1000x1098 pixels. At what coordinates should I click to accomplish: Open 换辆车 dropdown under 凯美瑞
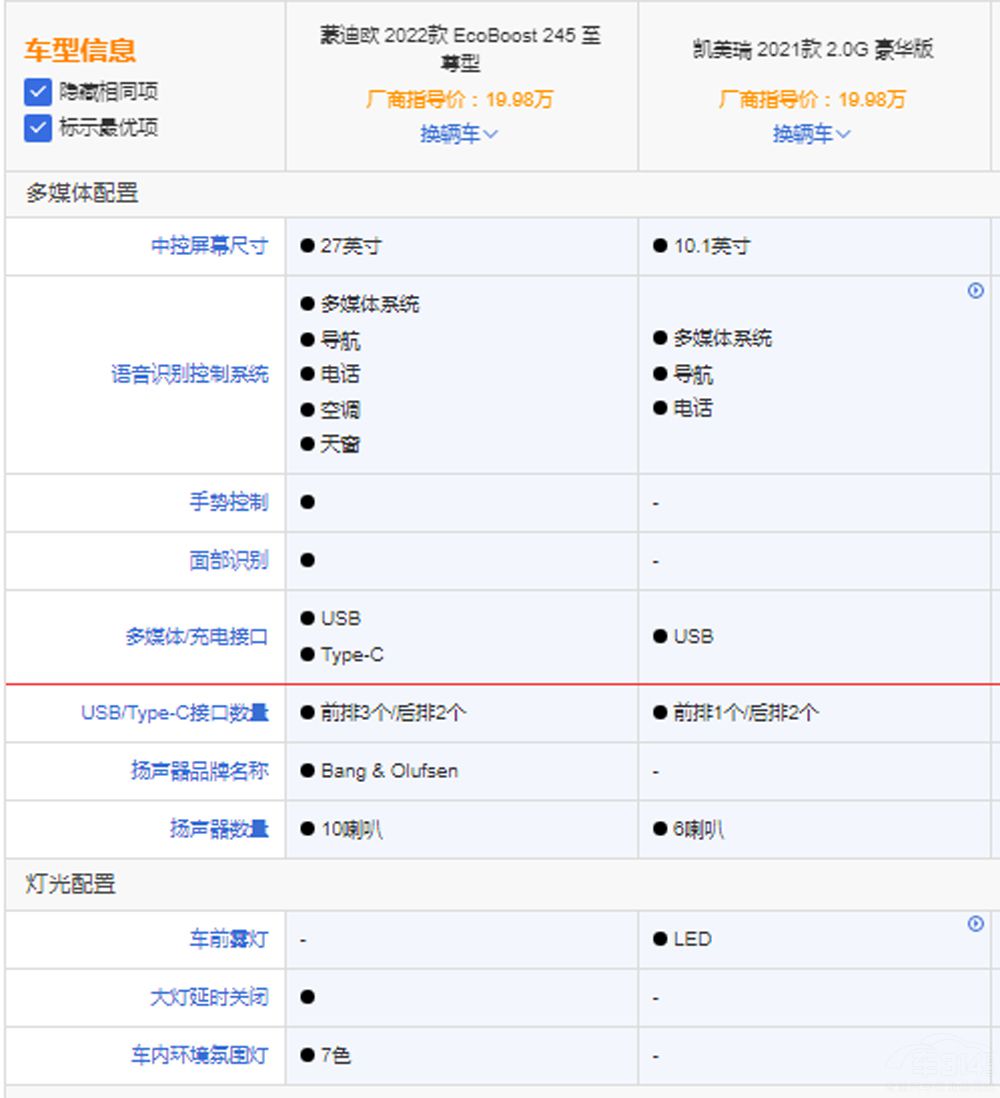point(811,134)
